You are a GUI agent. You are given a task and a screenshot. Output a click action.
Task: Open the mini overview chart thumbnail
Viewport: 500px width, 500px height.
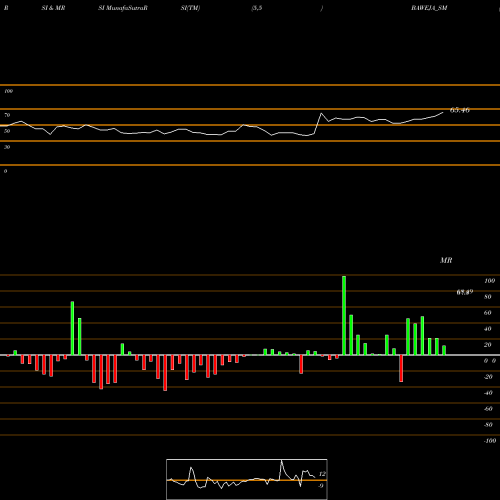[247, 479]
